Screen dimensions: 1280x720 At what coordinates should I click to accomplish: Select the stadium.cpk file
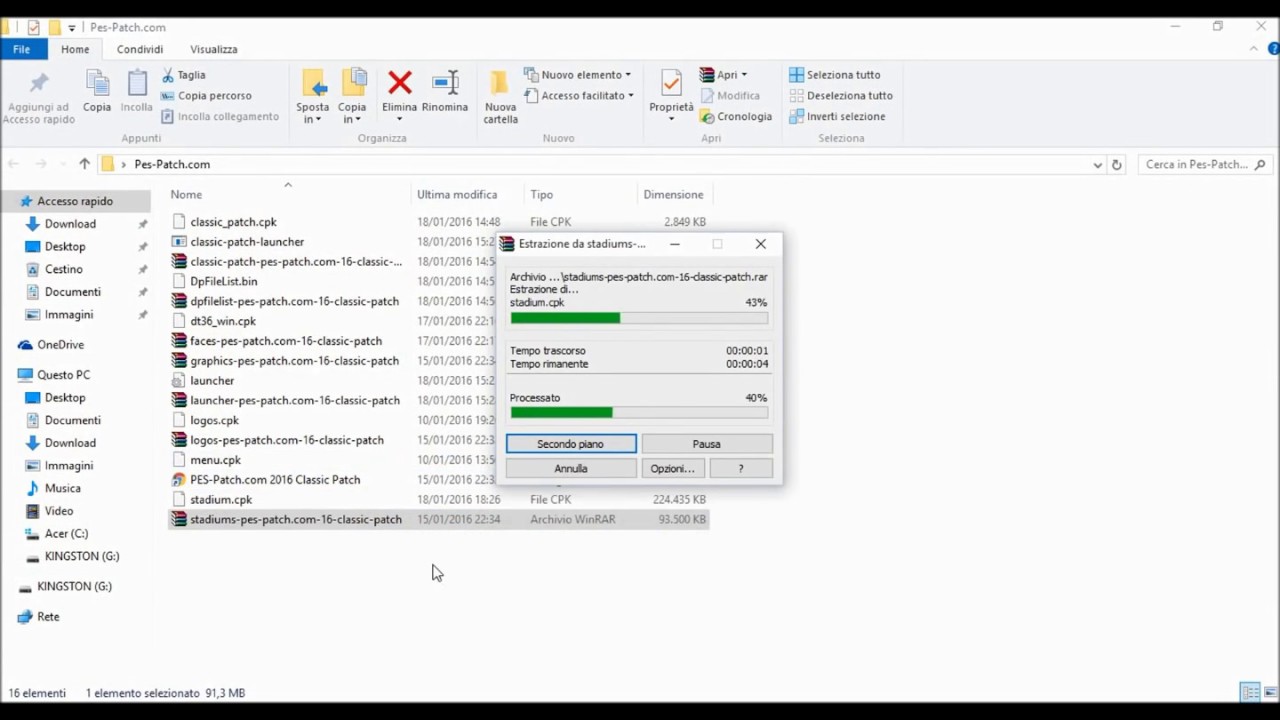pos(221,500)
